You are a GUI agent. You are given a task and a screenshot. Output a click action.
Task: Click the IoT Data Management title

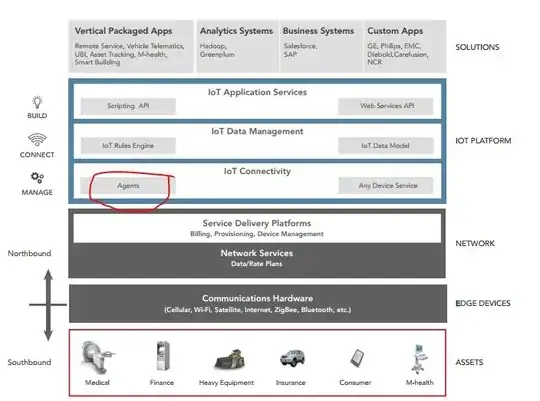(257, 132)
